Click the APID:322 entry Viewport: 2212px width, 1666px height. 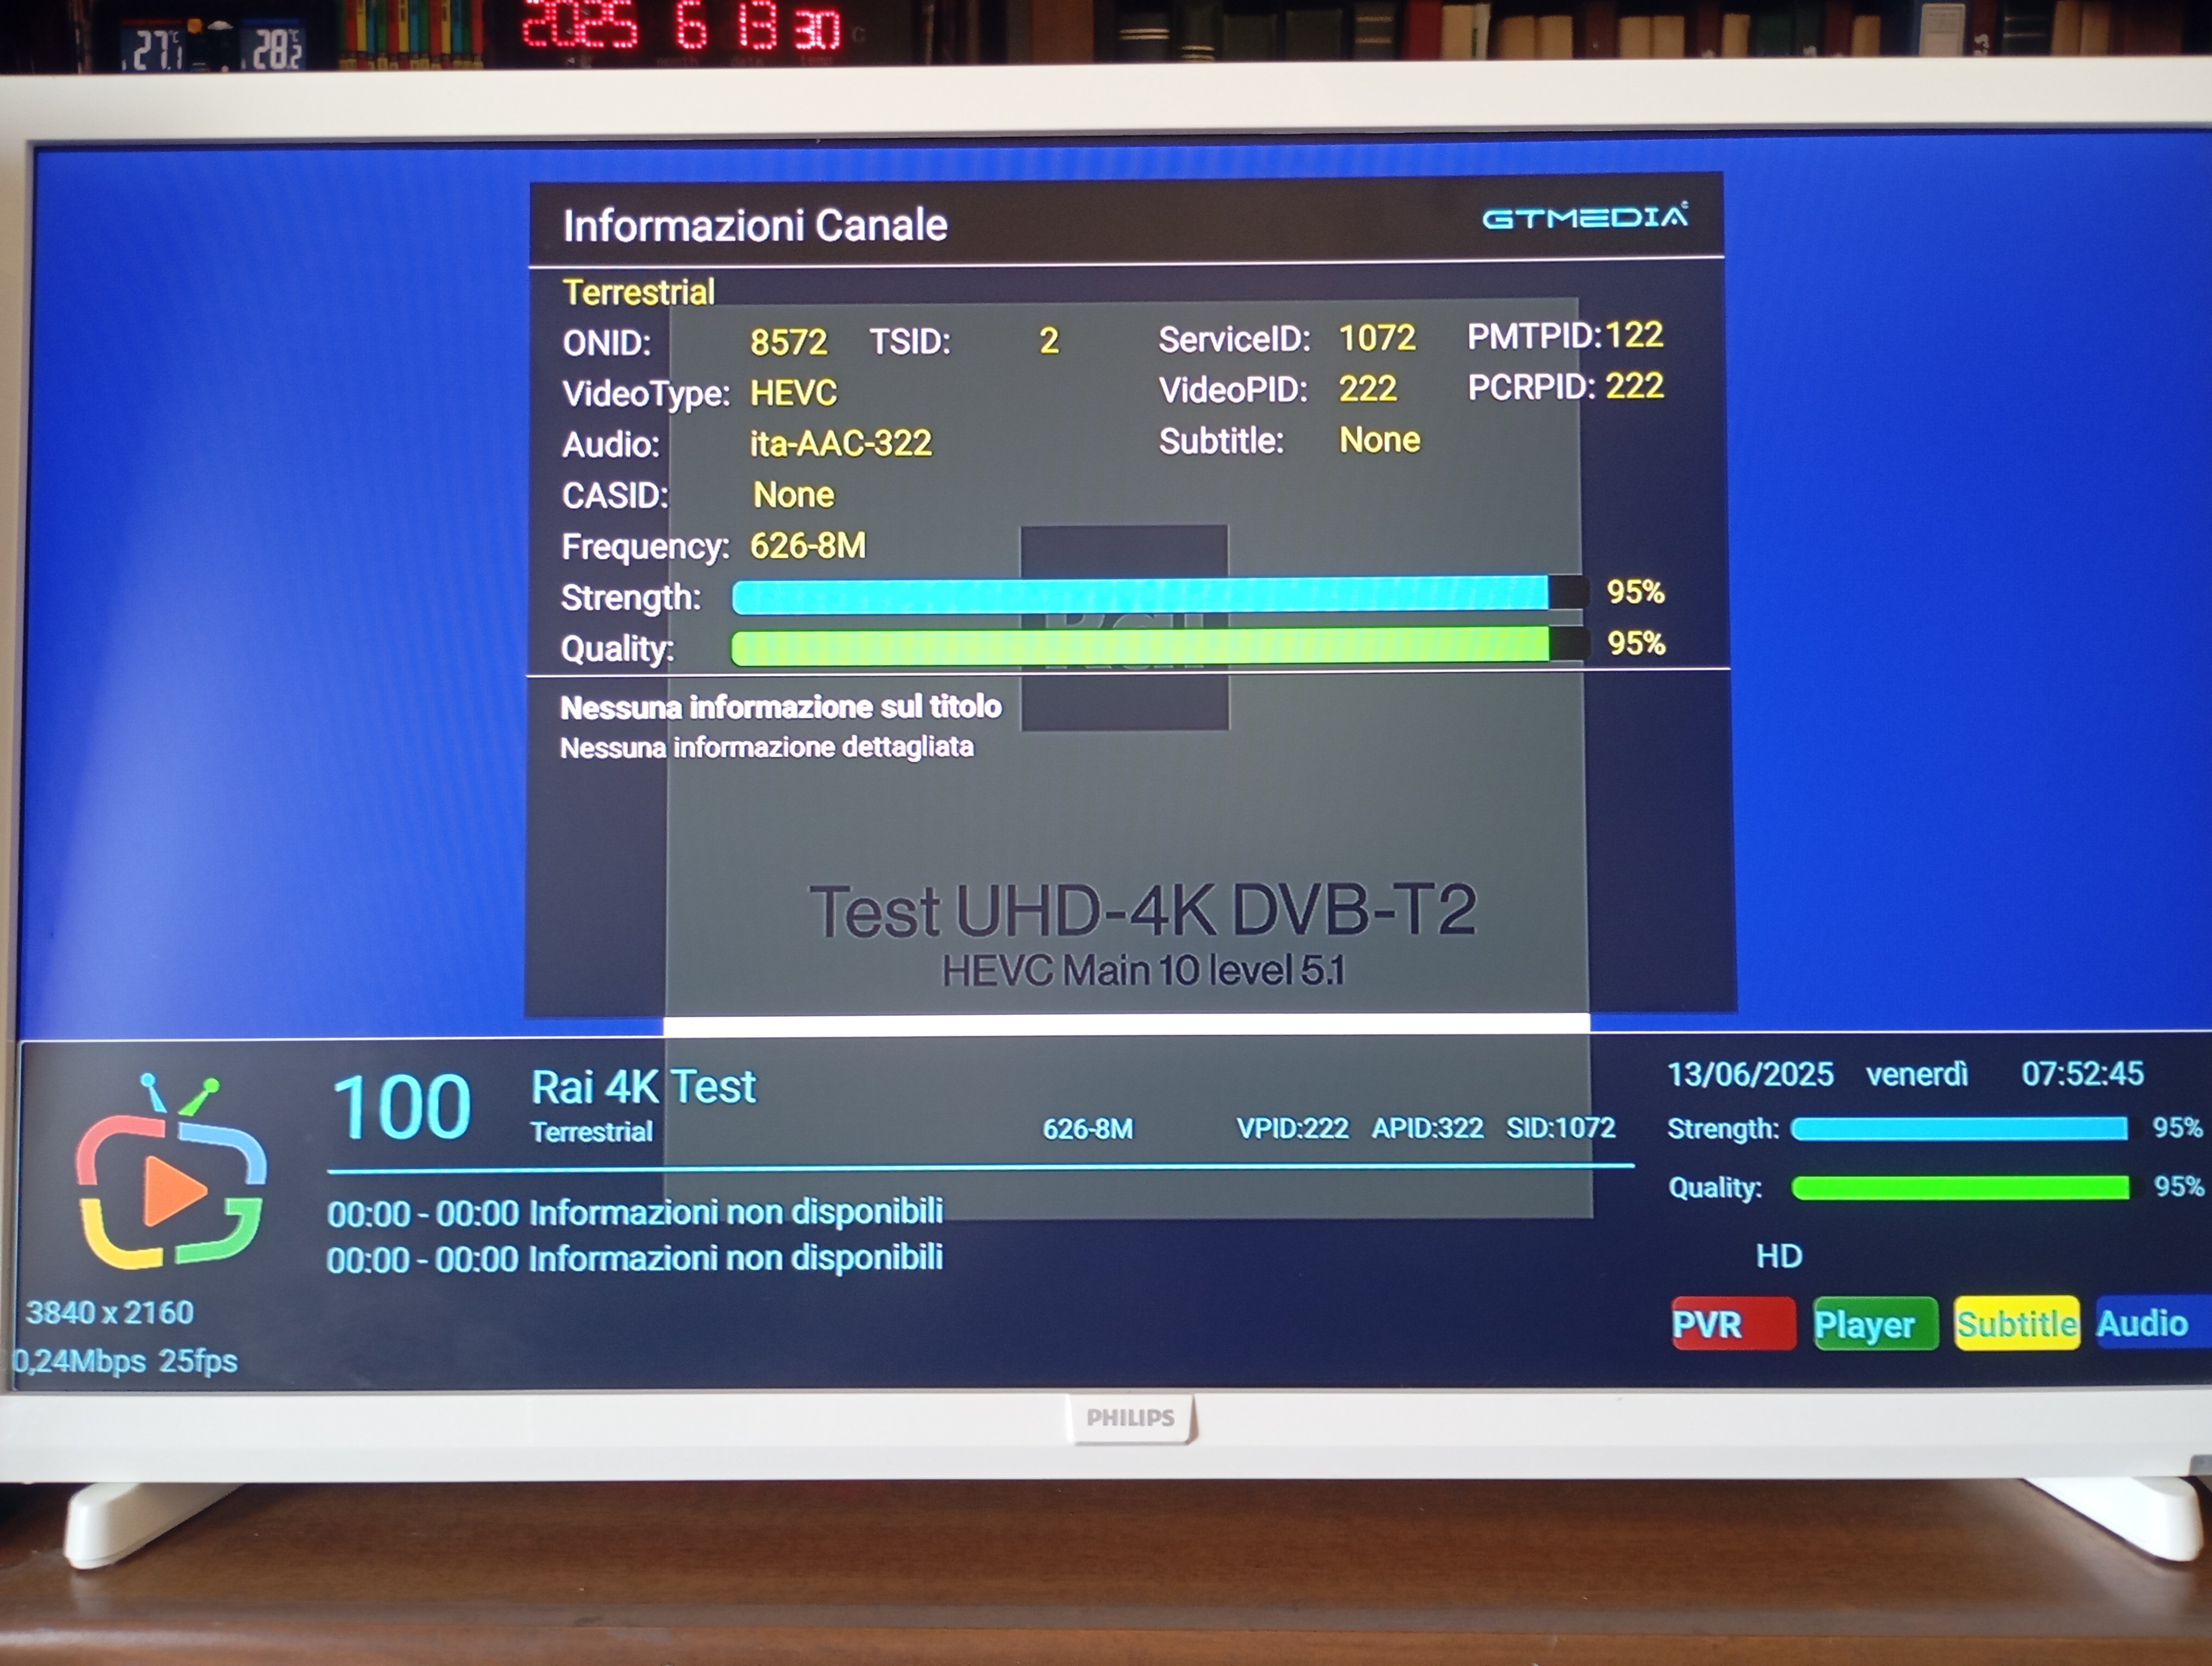[x=1428, y=1128]
